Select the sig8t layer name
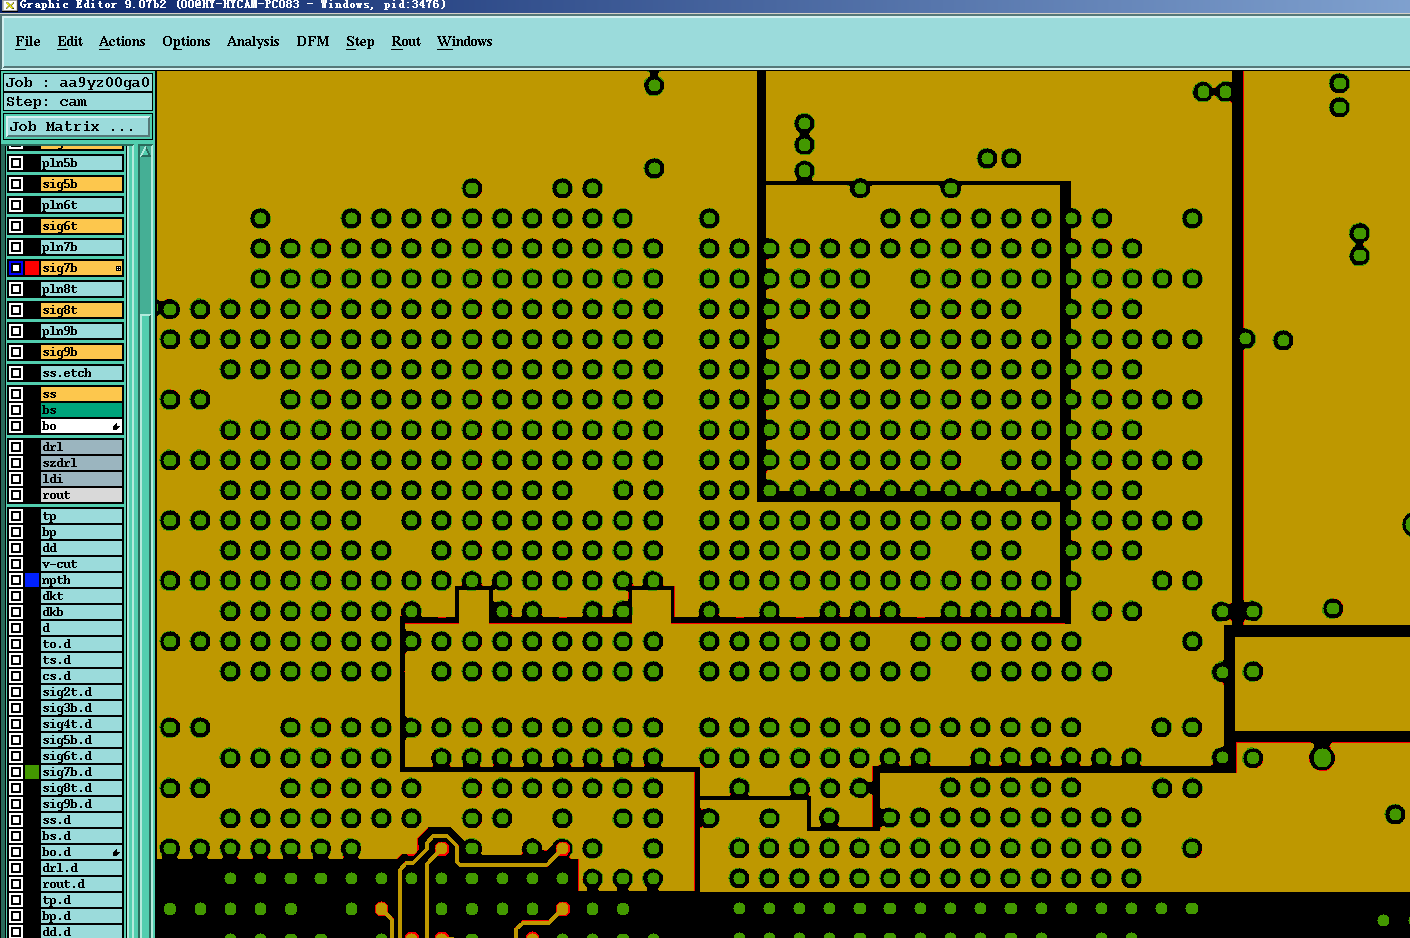The height and width of the screenshot is (938, 1410). (81, 310)
